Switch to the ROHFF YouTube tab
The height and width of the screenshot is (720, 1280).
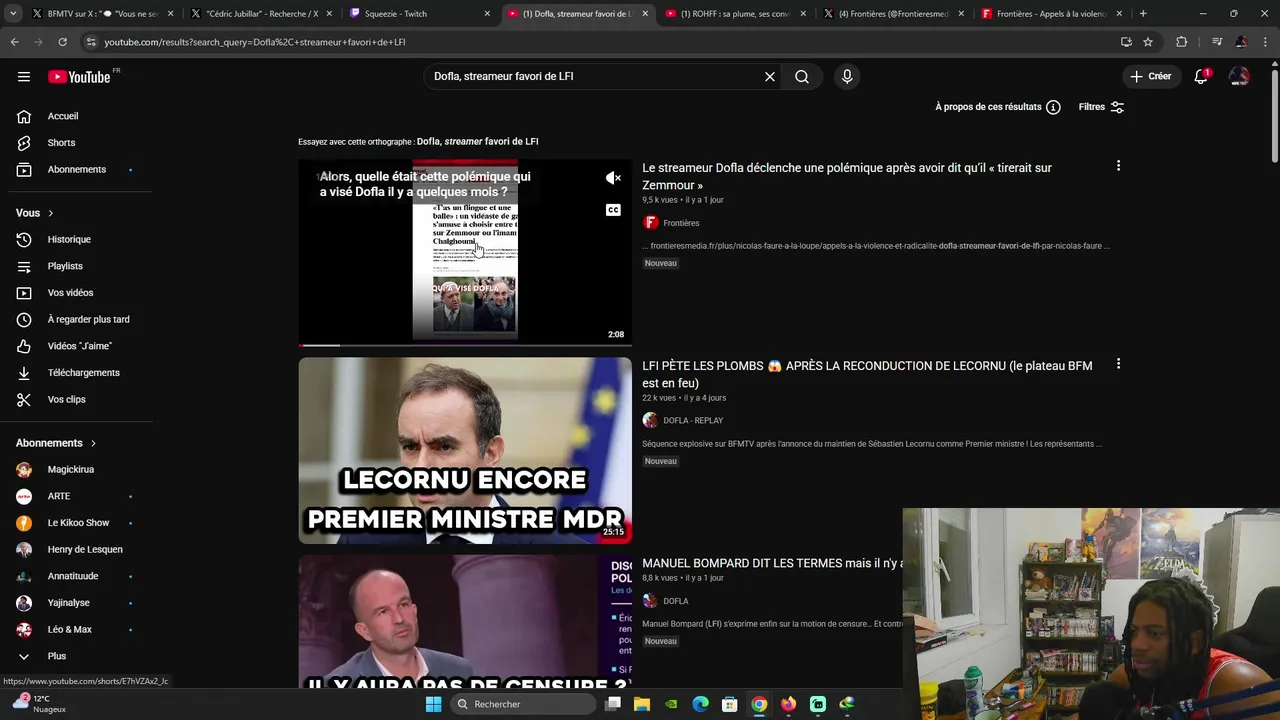click(x=736, y=14)
